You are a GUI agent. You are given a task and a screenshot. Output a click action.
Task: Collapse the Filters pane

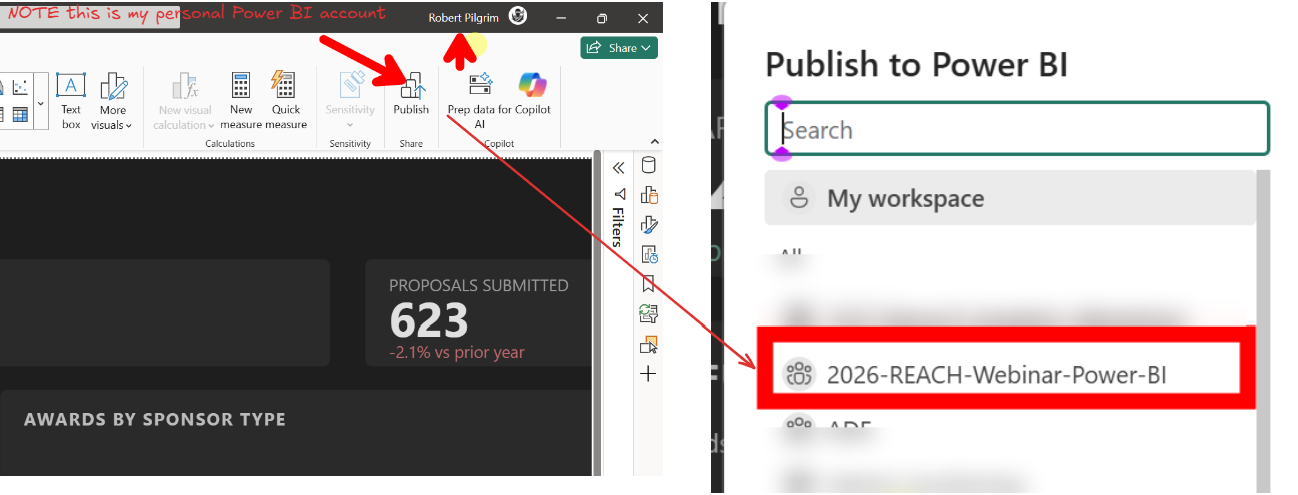(x=618, y=167)
